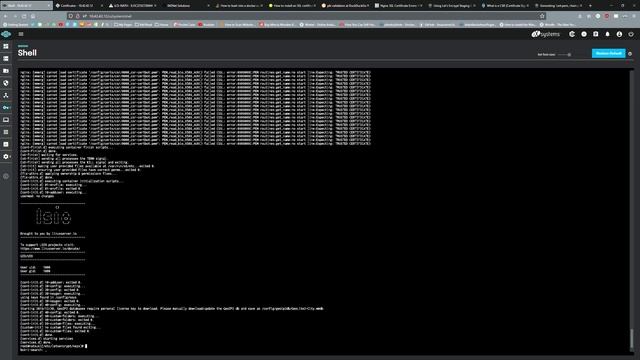Open the Alerts bell icon

pyautogui.click(x=607, y=34)
